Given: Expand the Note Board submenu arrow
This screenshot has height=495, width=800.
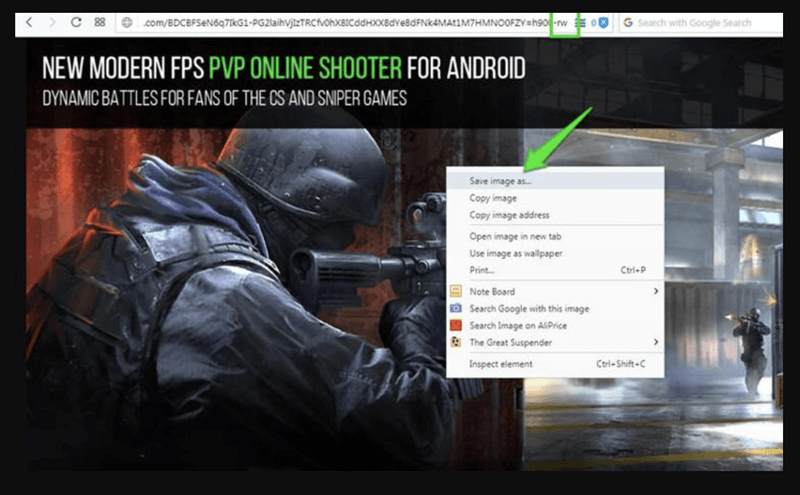Looking at the screenshot, I should pos(656,291).
